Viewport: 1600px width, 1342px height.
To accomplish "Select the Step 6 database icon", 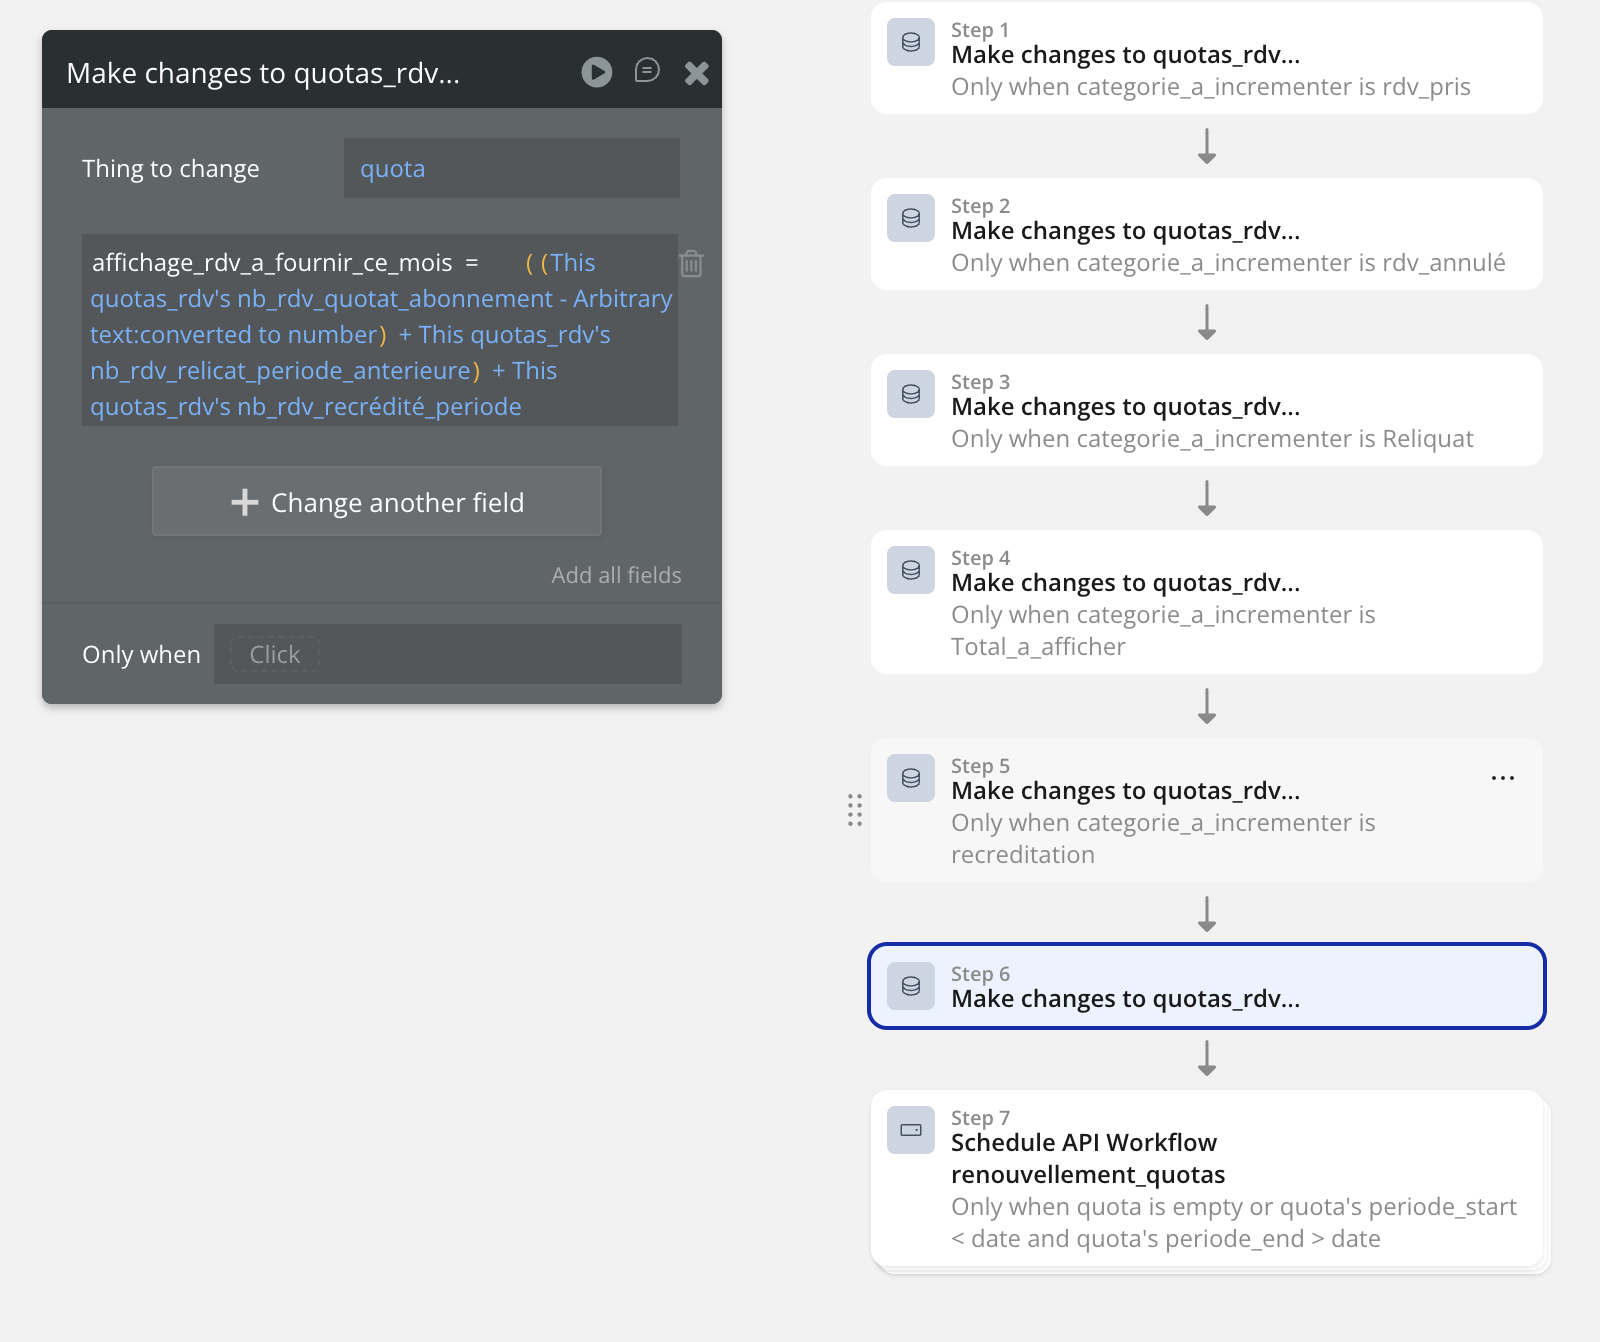I will [911, 986].
